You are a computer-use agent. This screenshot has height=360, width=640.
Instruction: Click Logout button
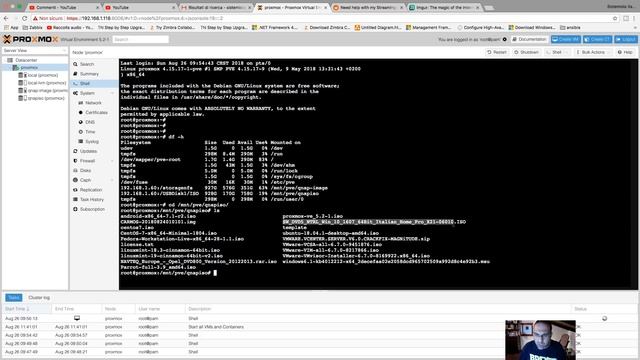626,40
